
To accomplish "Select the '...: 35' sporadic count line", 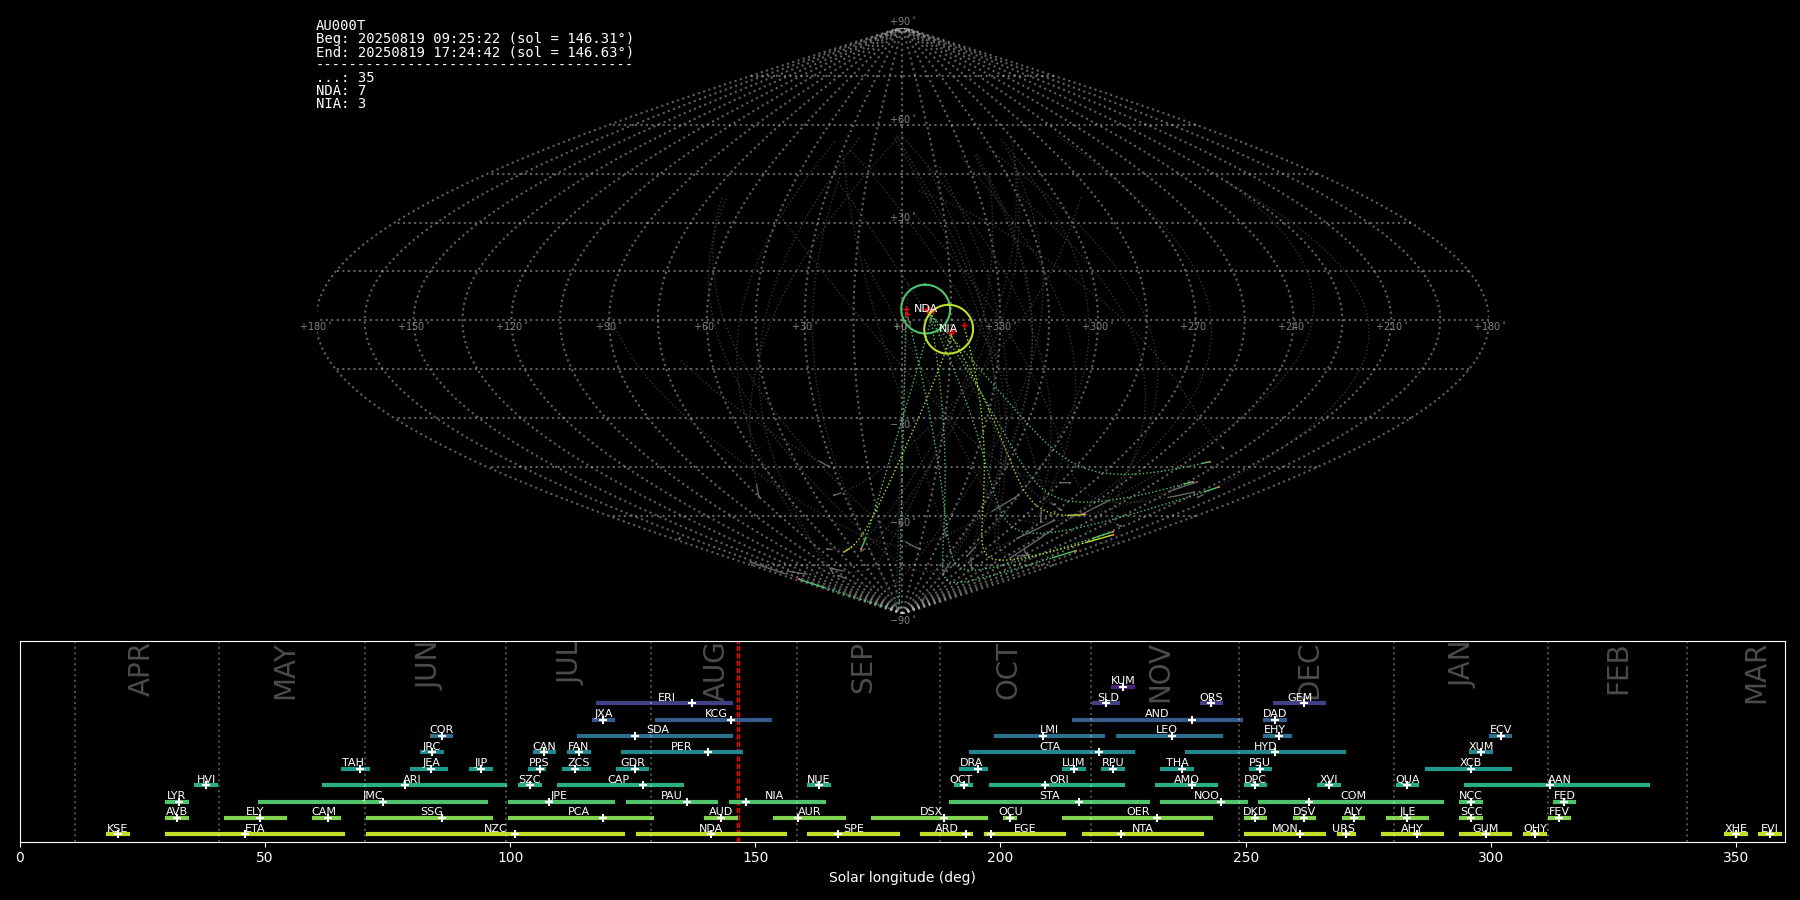I will (345, 78).
